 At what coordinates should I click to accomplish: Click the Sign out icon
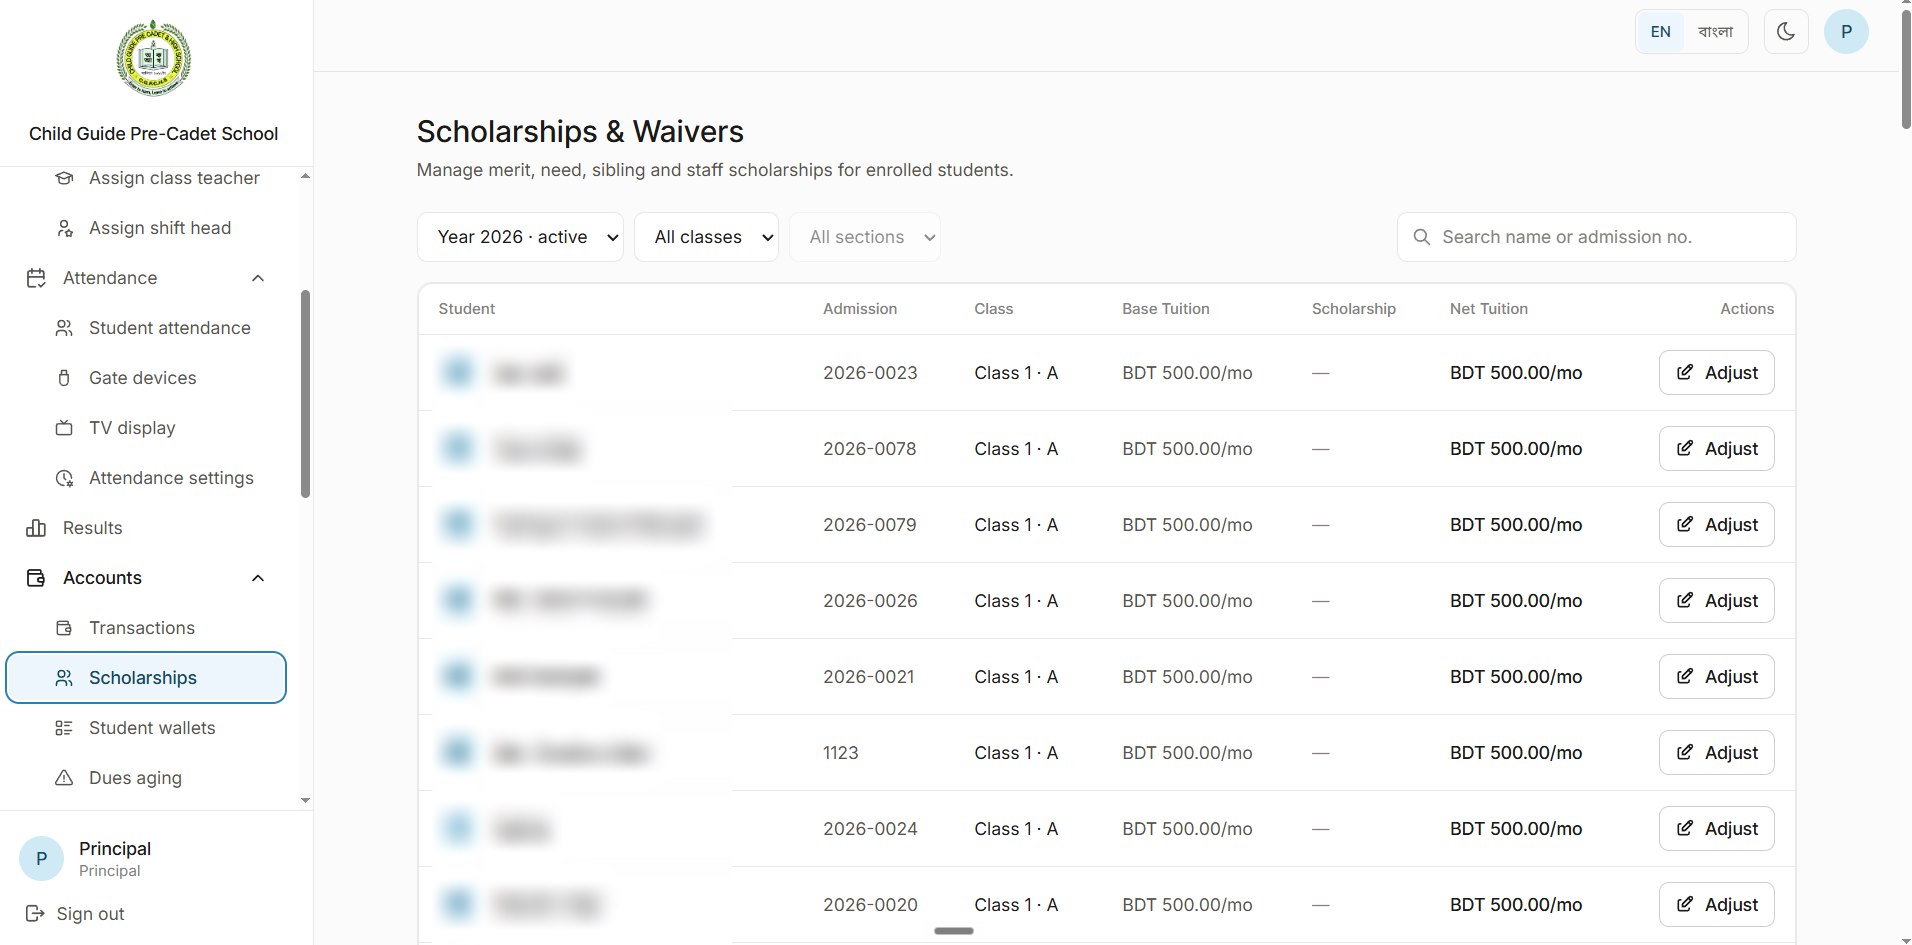click(35, 913)
